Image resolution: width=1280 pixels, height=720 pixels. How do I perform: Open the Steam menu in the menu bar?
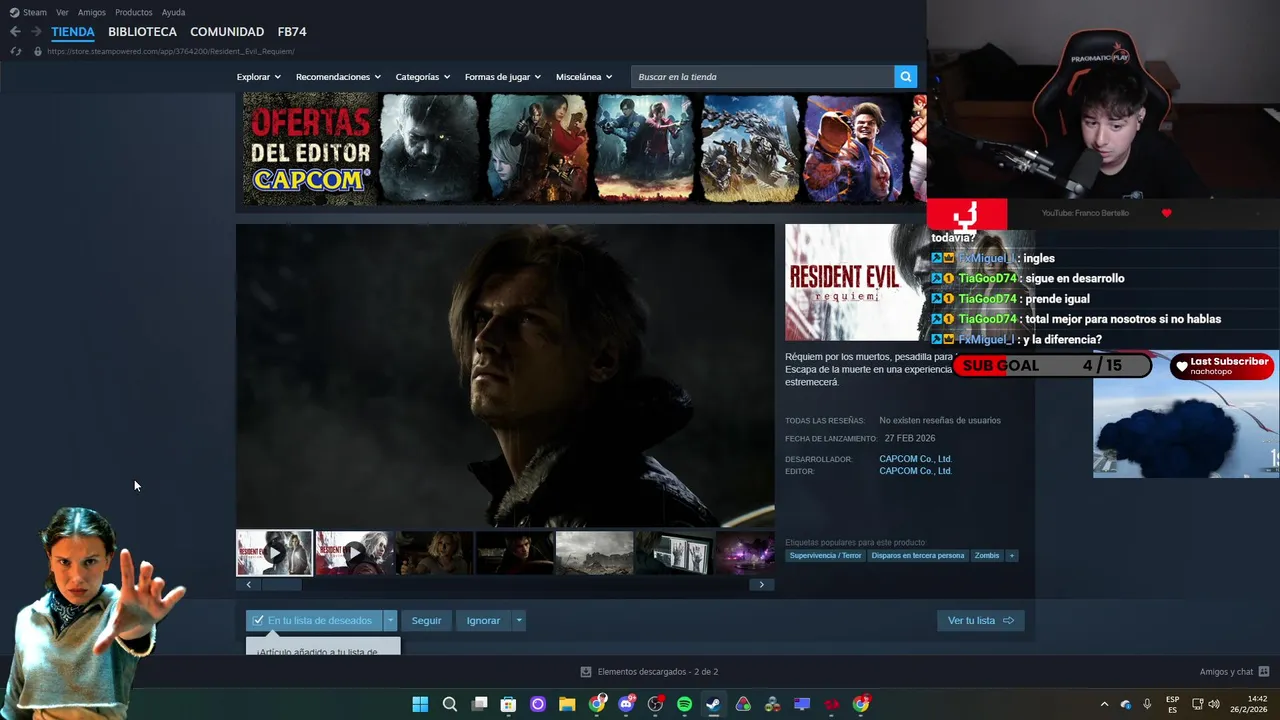click(28, 12)
